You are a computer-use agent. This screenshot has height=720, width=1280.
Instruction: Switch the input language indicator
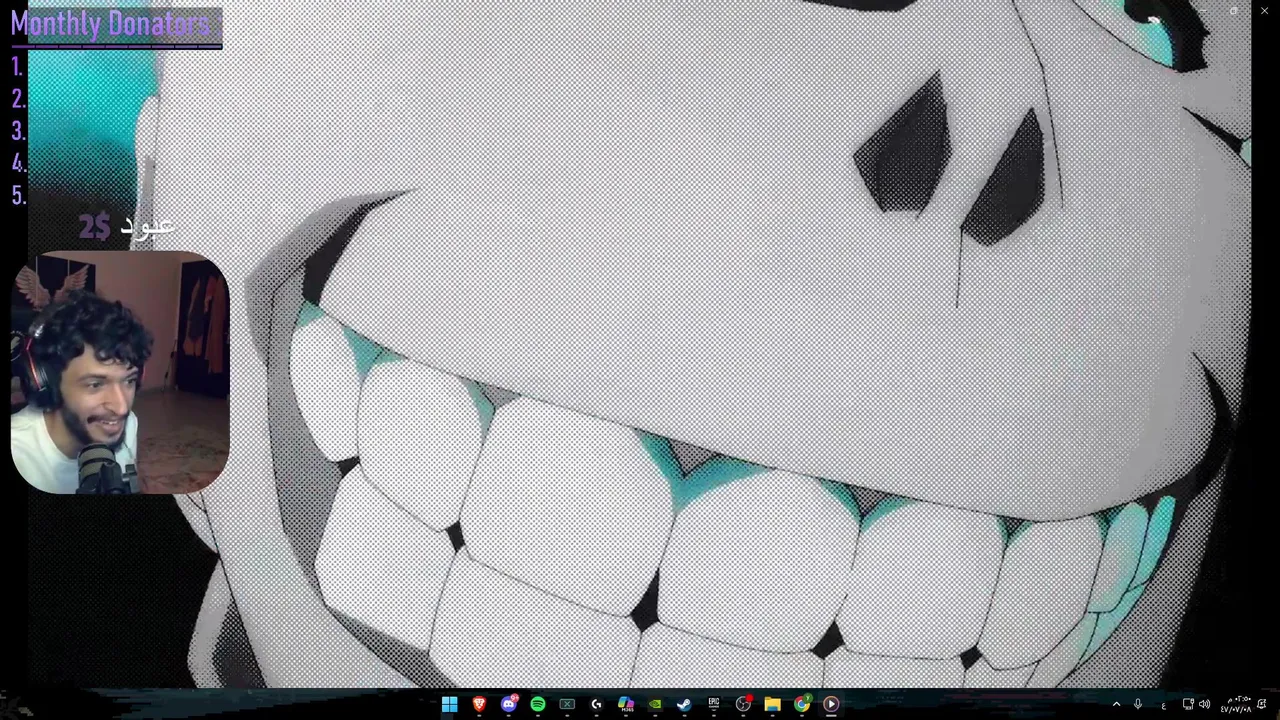coord(1164,706)
